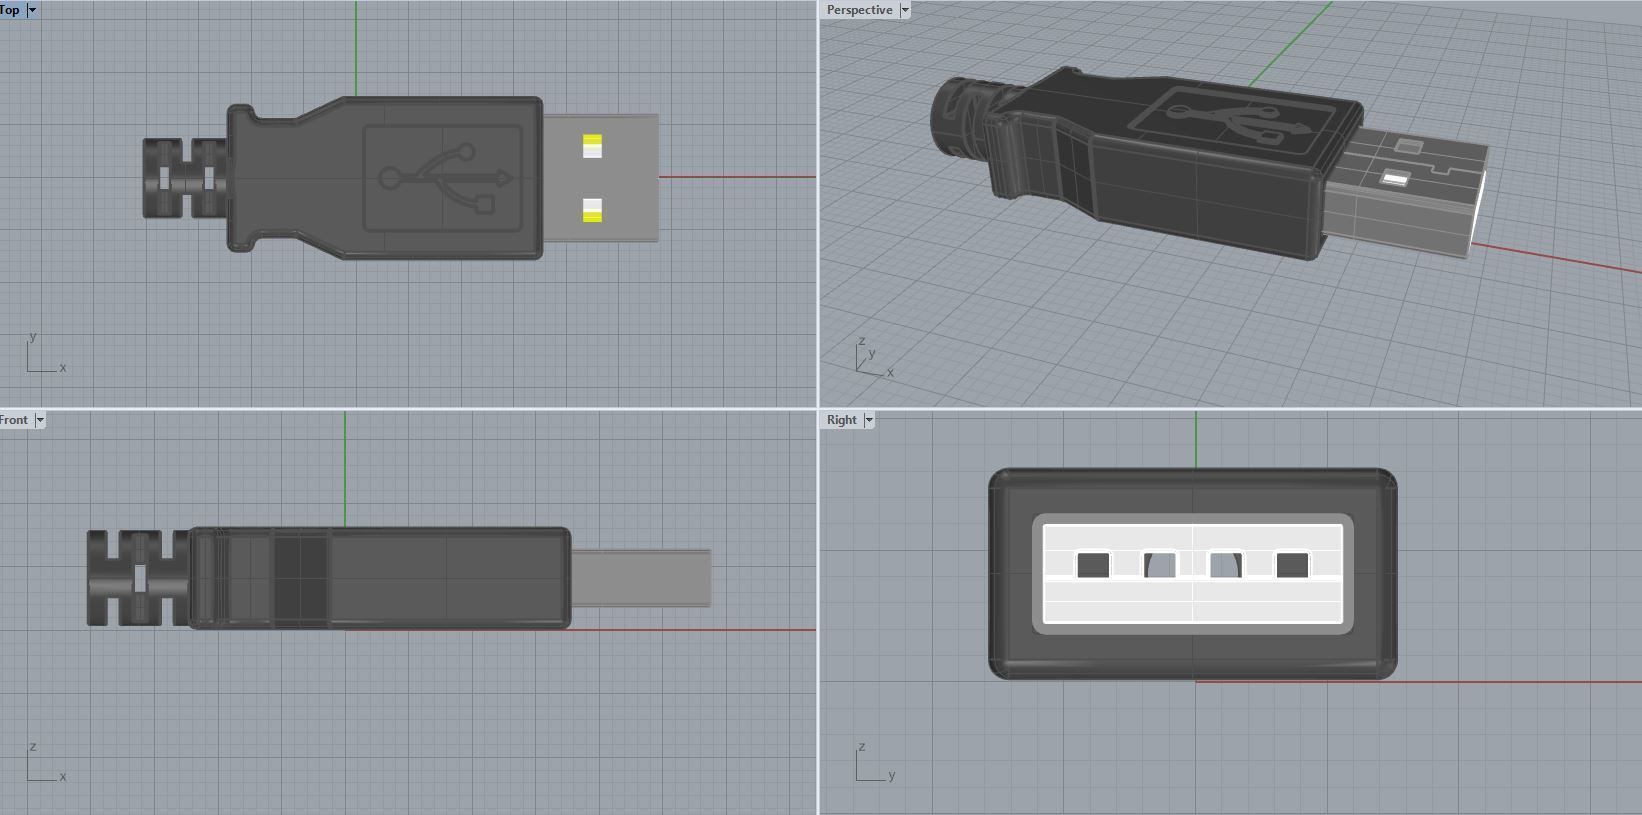The image size is (1642, 815).
Task: Expand the Right viewport dropdown arrow
Action: pos(869,420)
